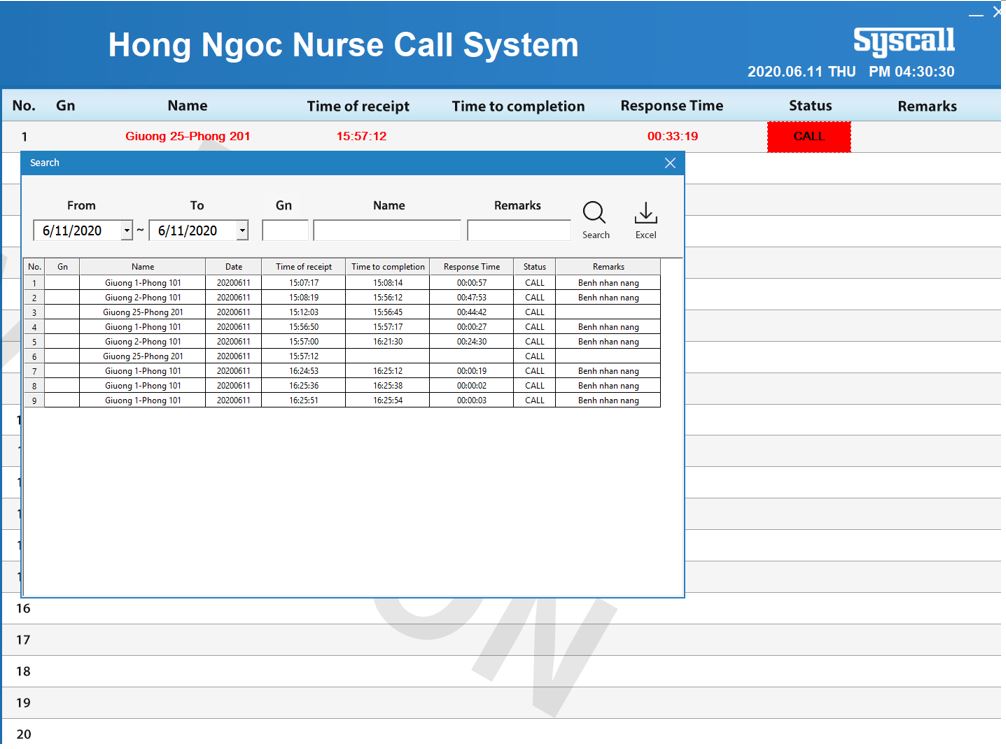Image resolution: width=1006 pixels, height=749 pixels.
Task: Click the Syscall logo
Action: (x=903, y=41)
